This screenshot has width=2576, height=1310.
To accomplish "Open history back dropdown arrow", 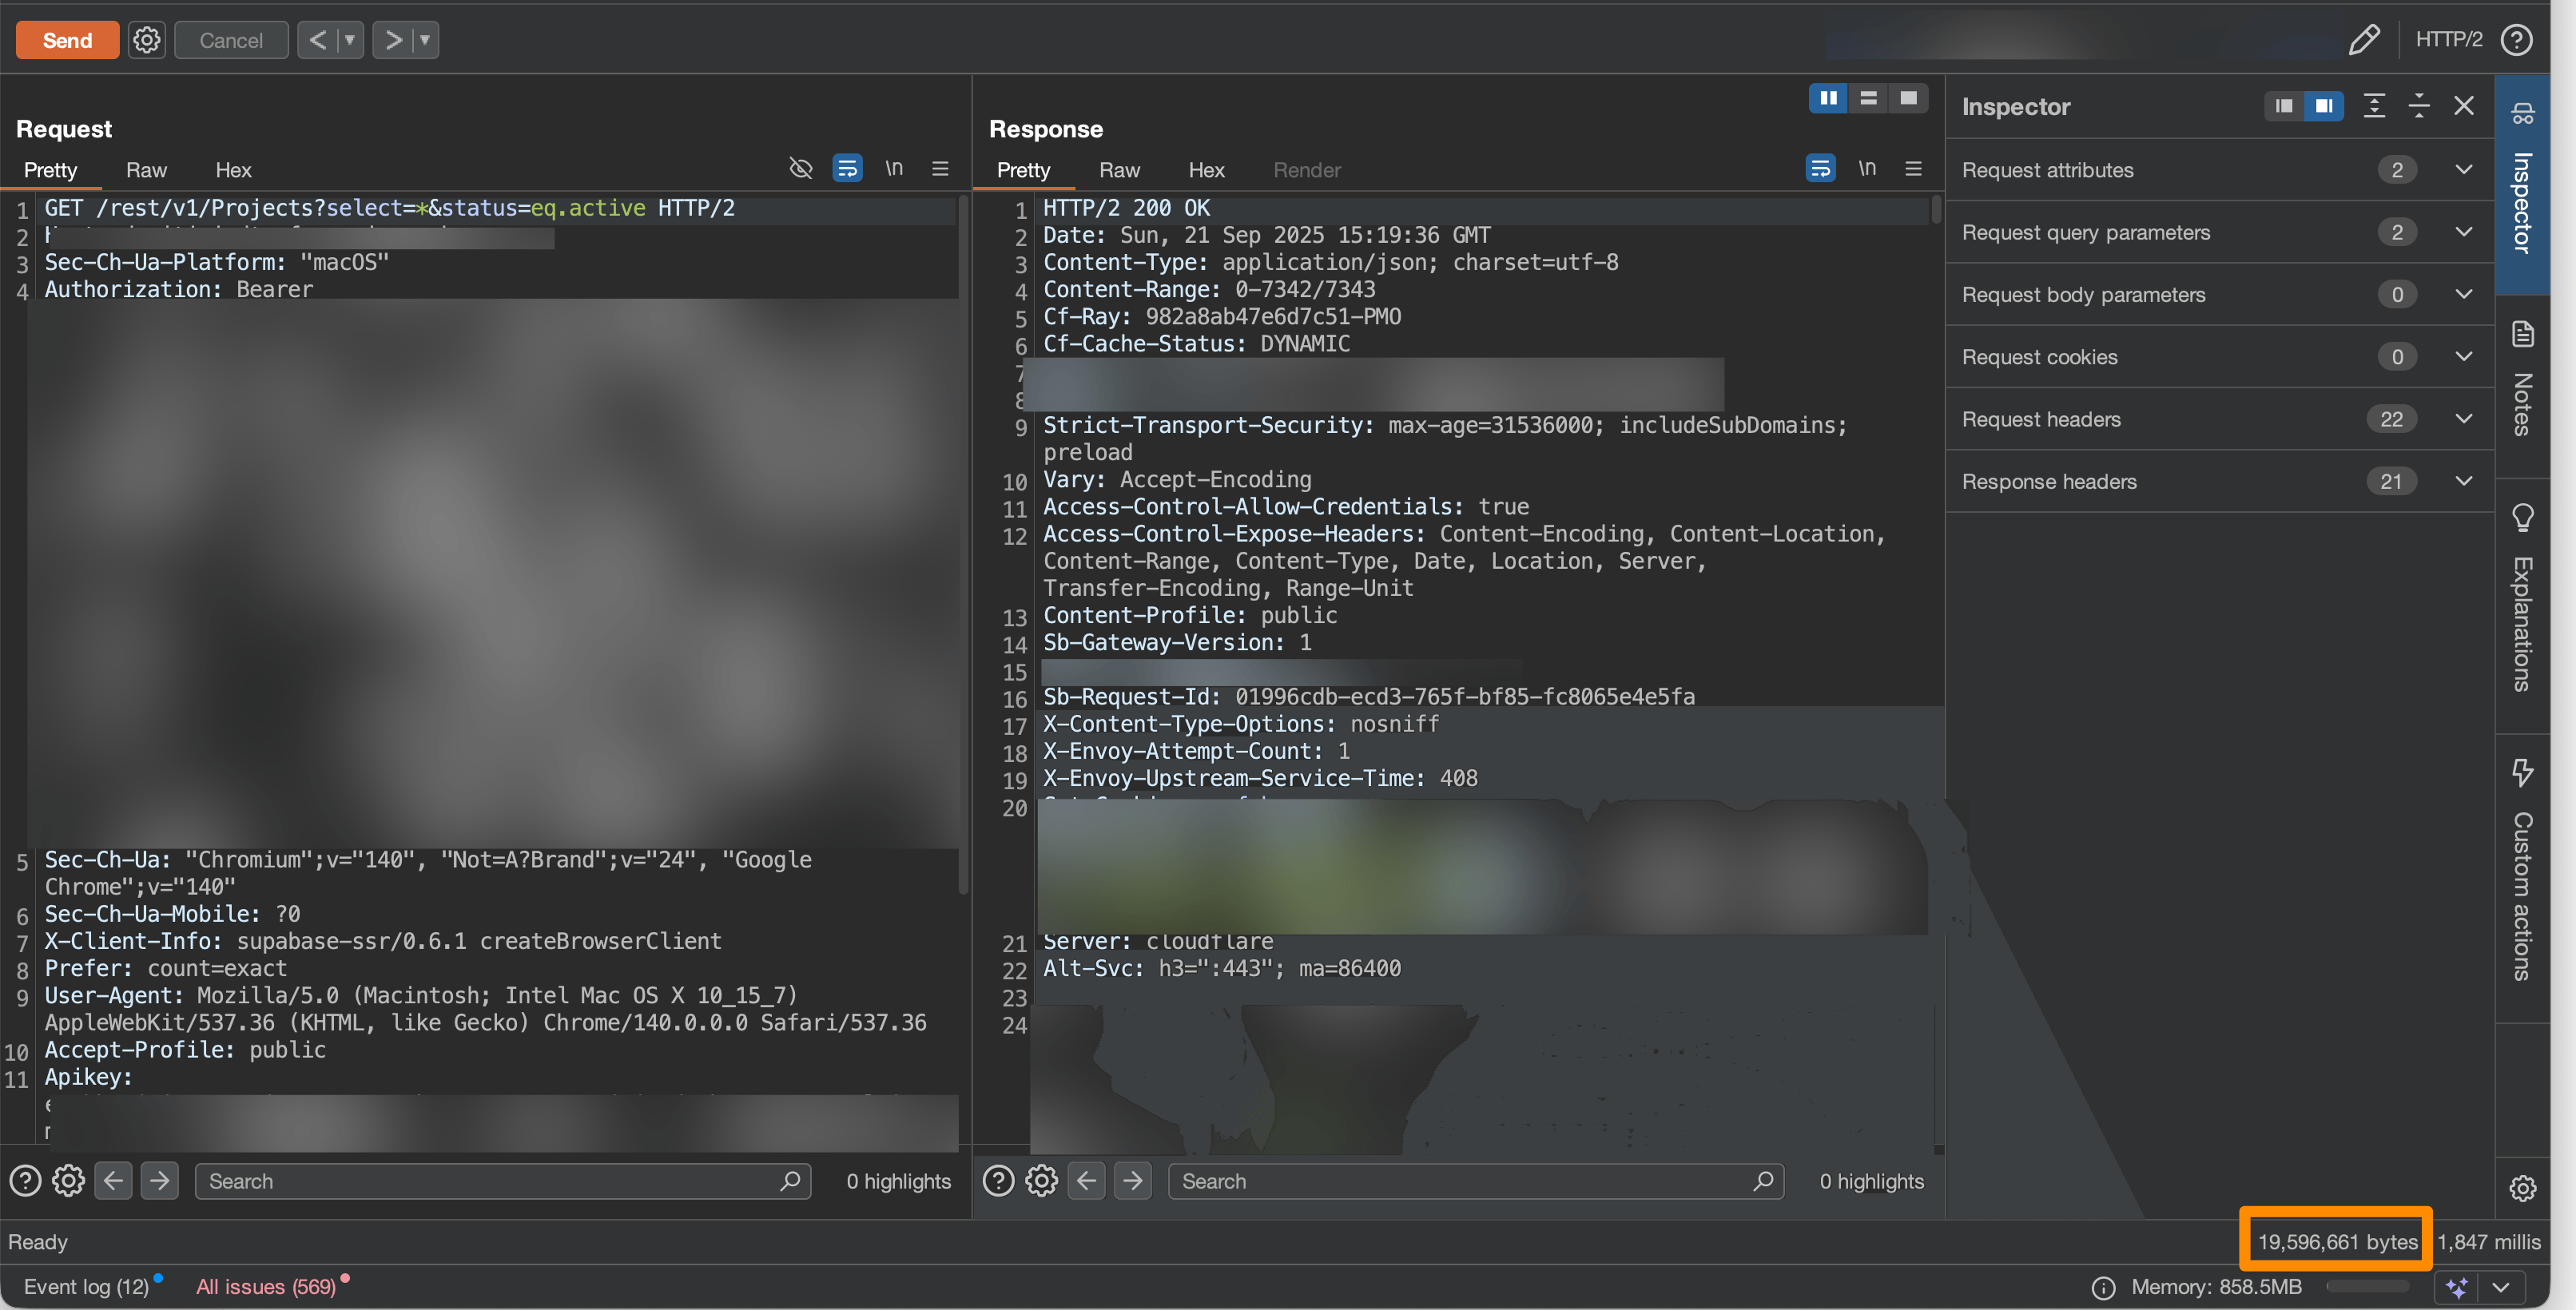I will [x=350, y=40].
